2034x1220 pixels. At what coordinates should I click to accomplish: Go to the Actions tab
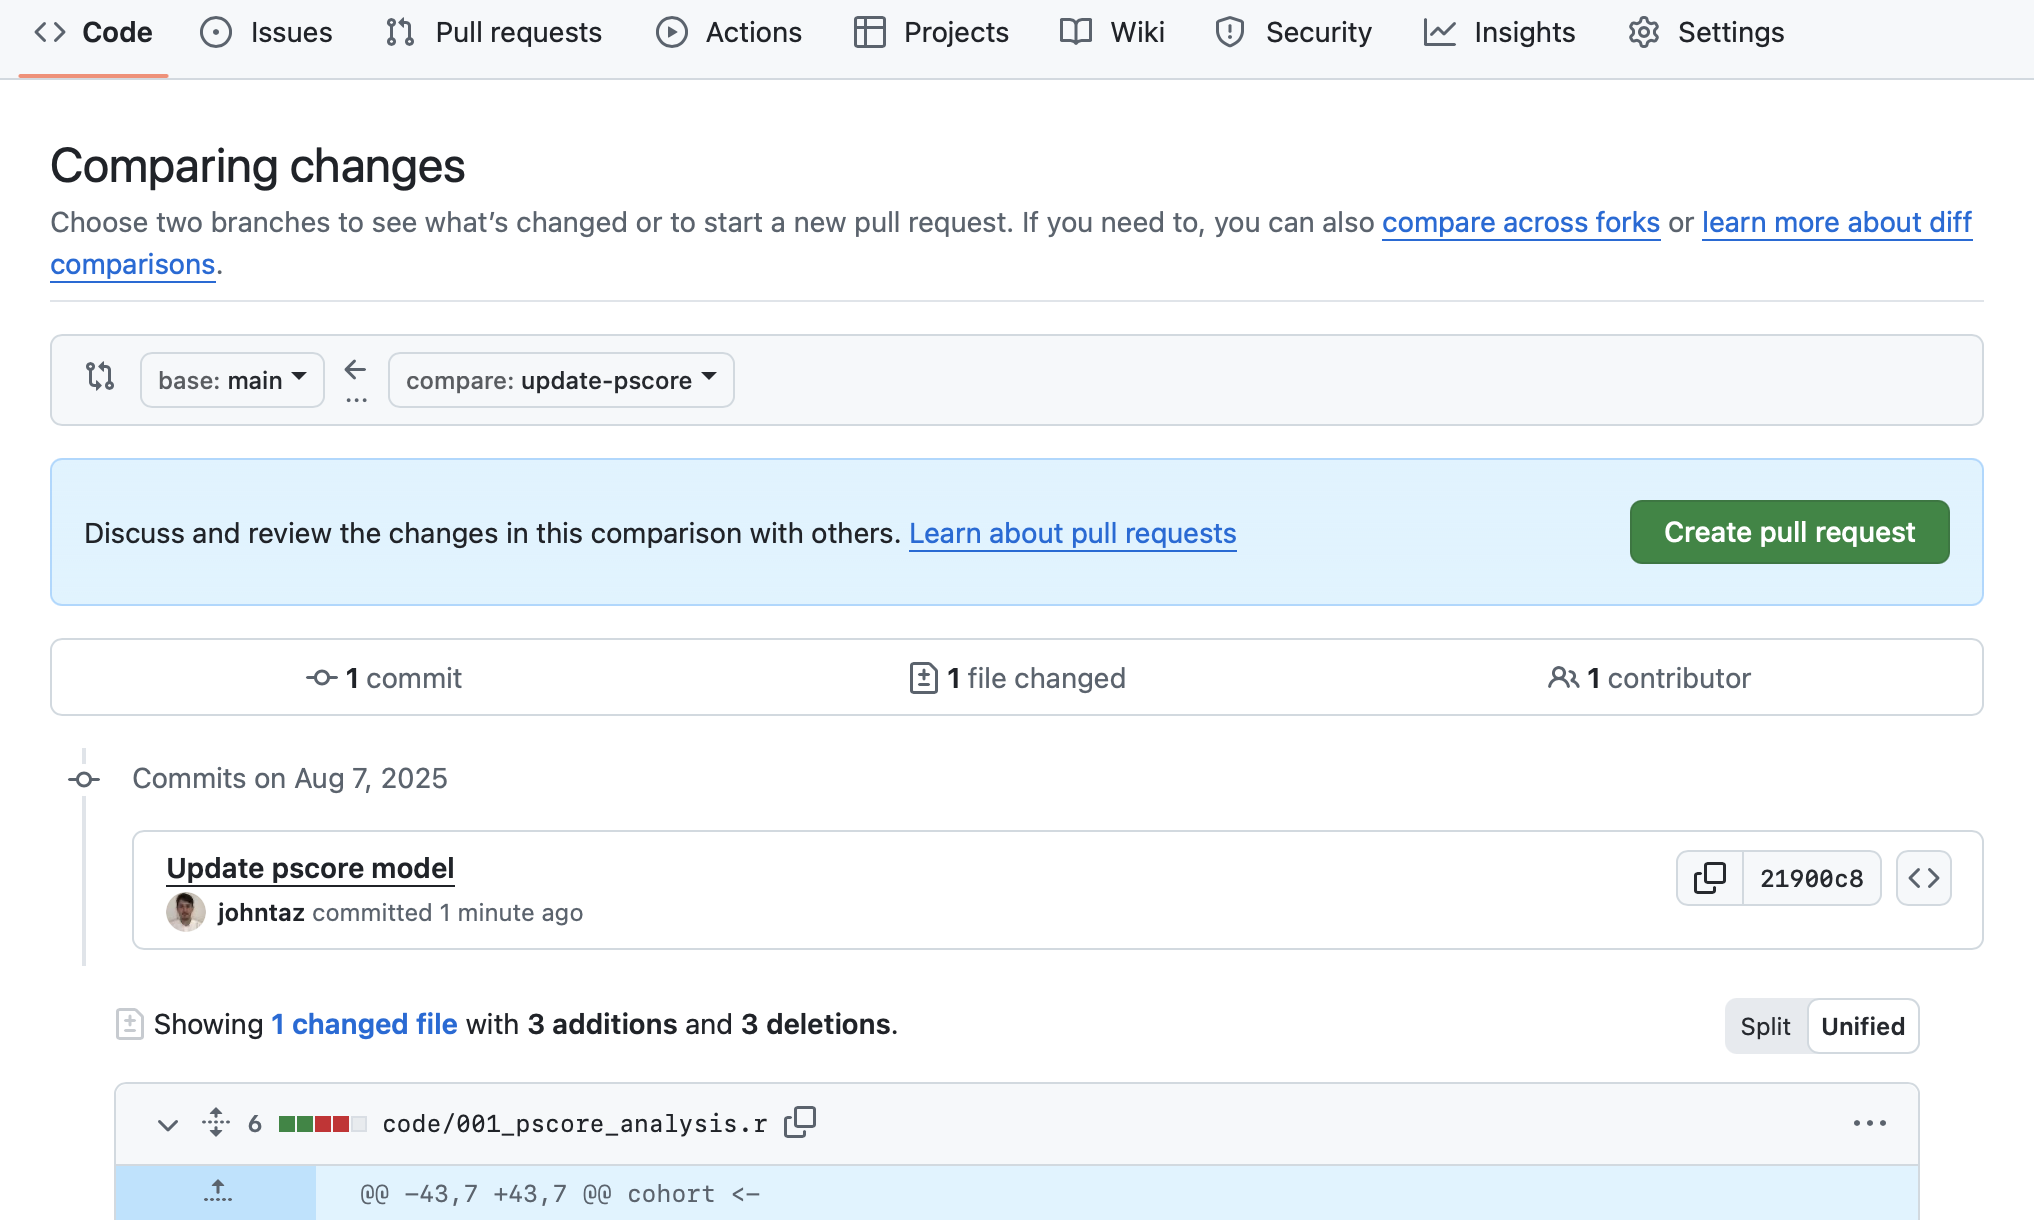pos(729,32)
